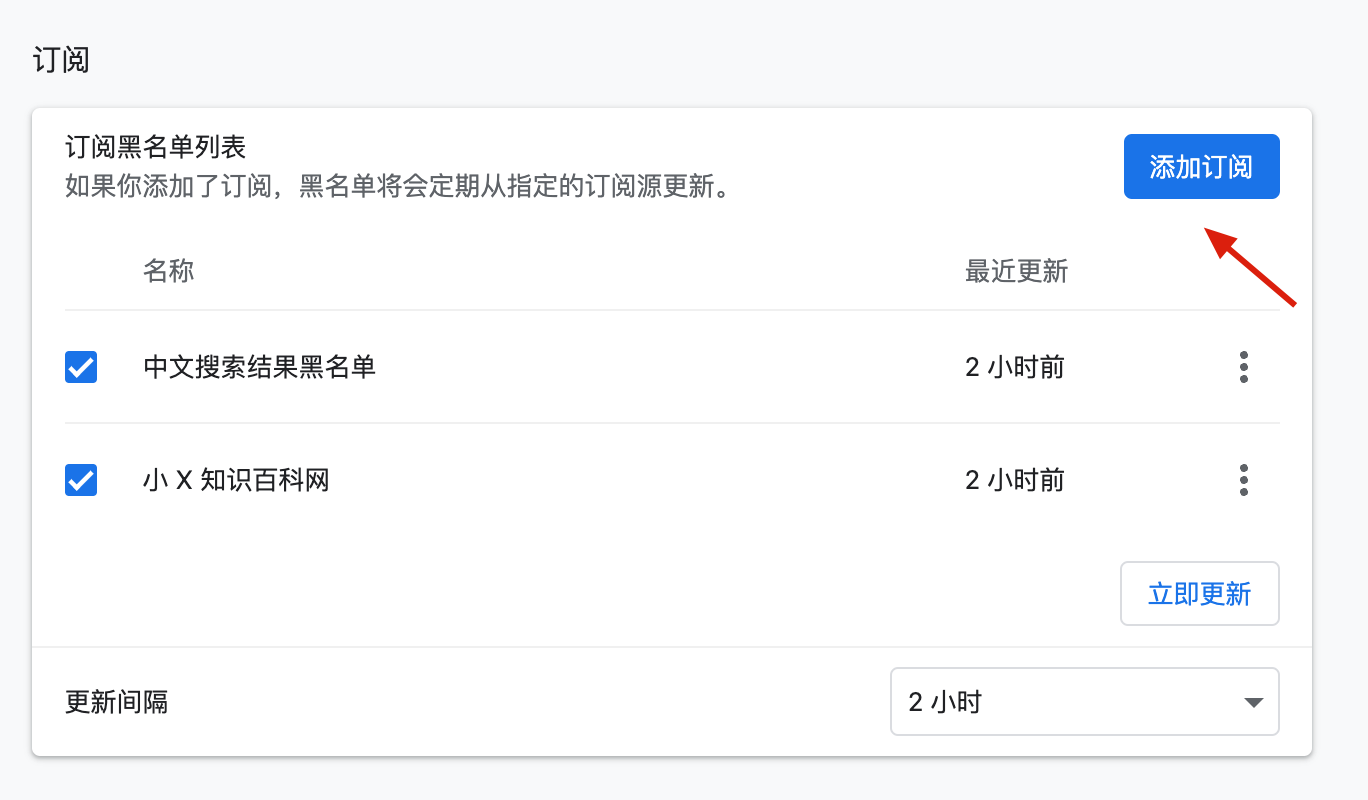1368x800 pixels.
Task: Open more options for 小 X 知识百科网
Action: 1243,480
